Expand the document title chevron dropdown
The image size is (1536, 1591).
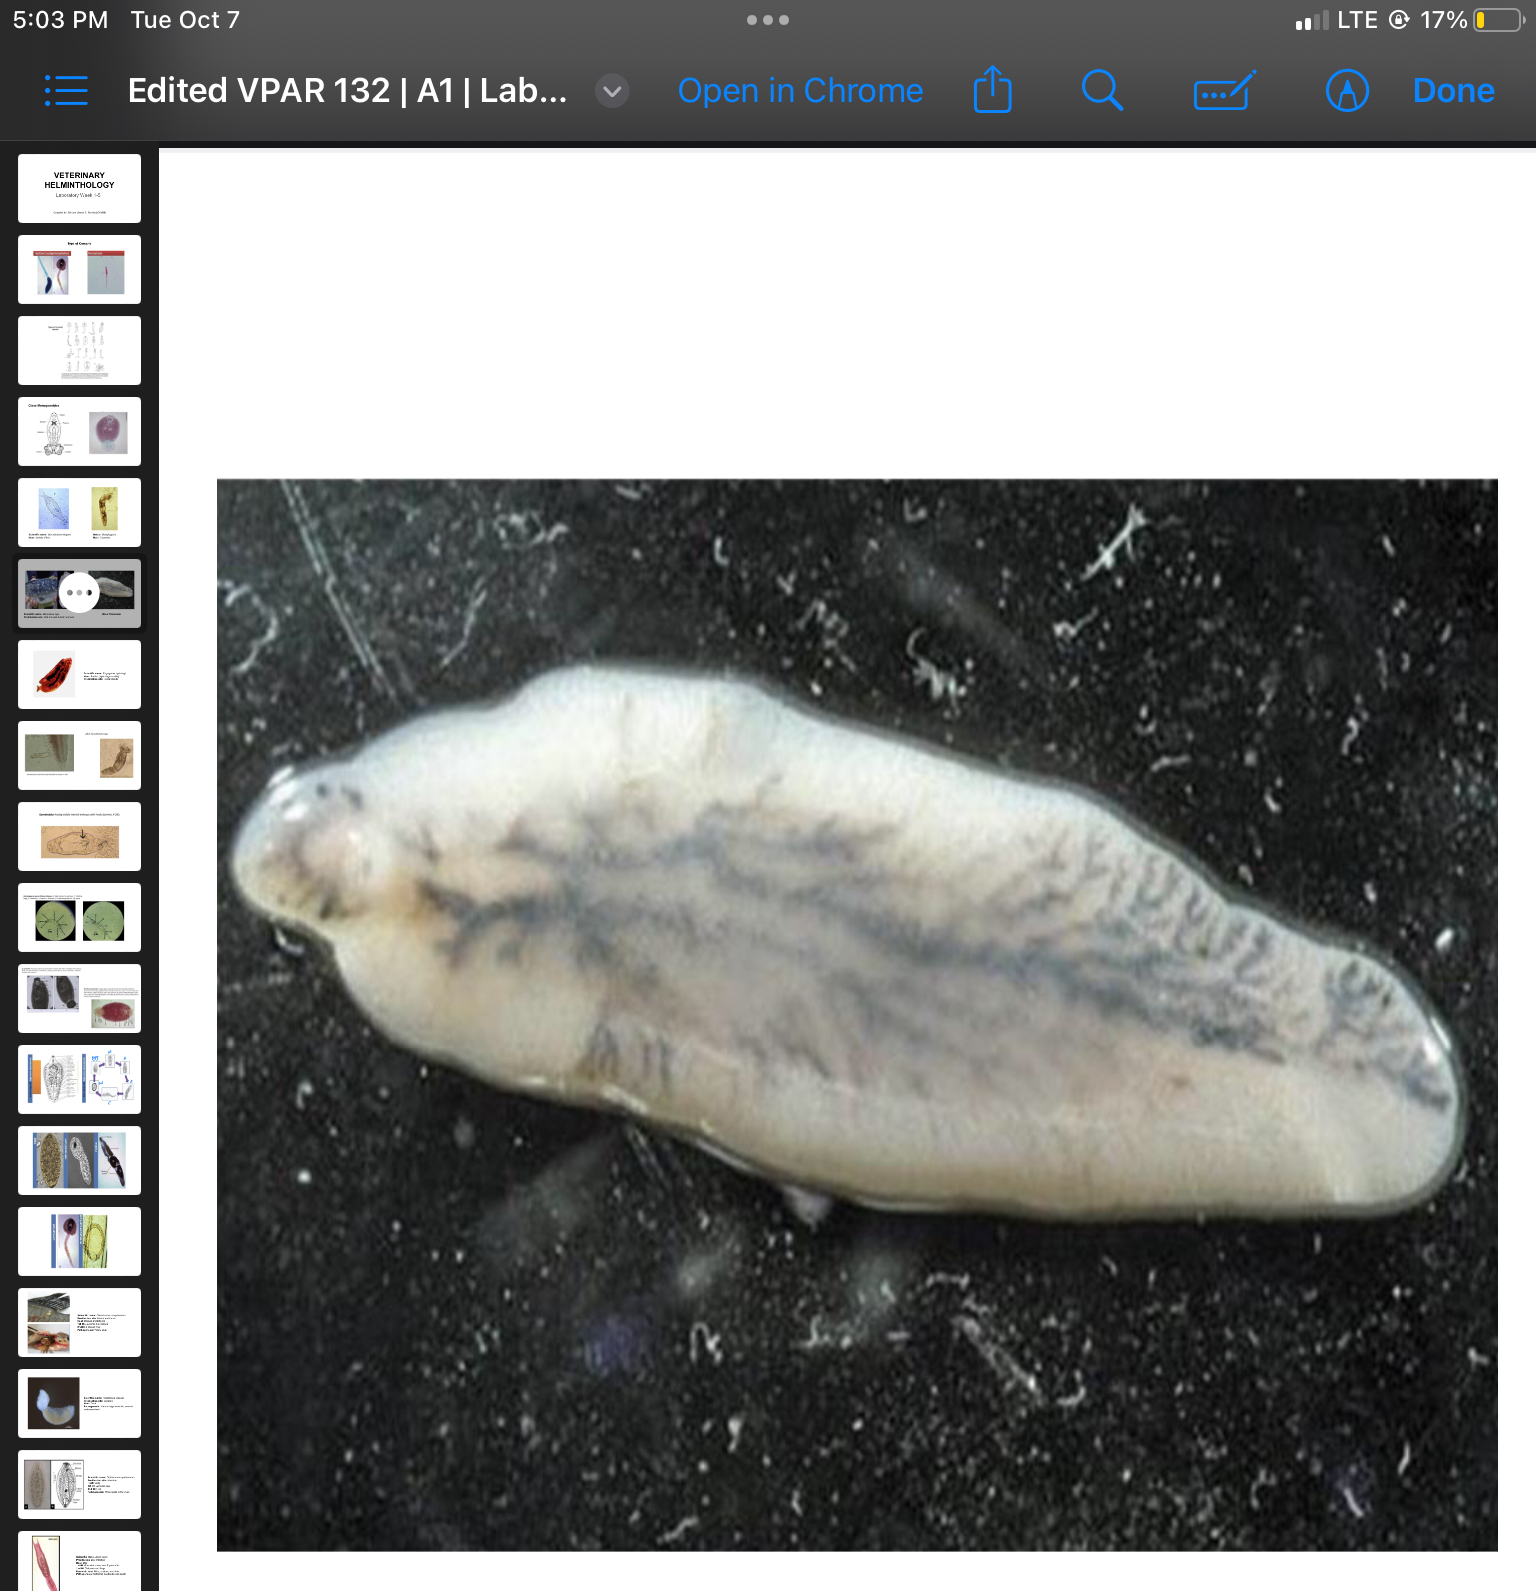(x=612, y=91)
